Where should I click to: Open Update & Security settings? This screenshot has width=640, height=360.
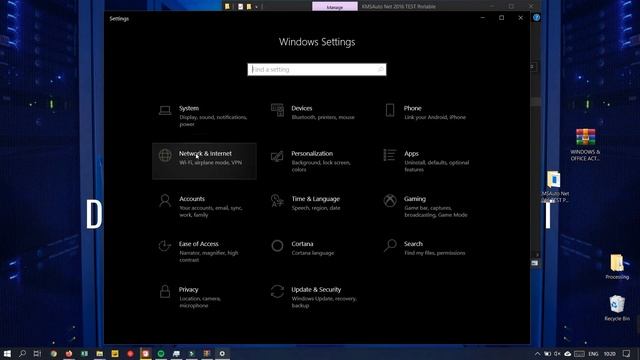(x=317, y=297)
